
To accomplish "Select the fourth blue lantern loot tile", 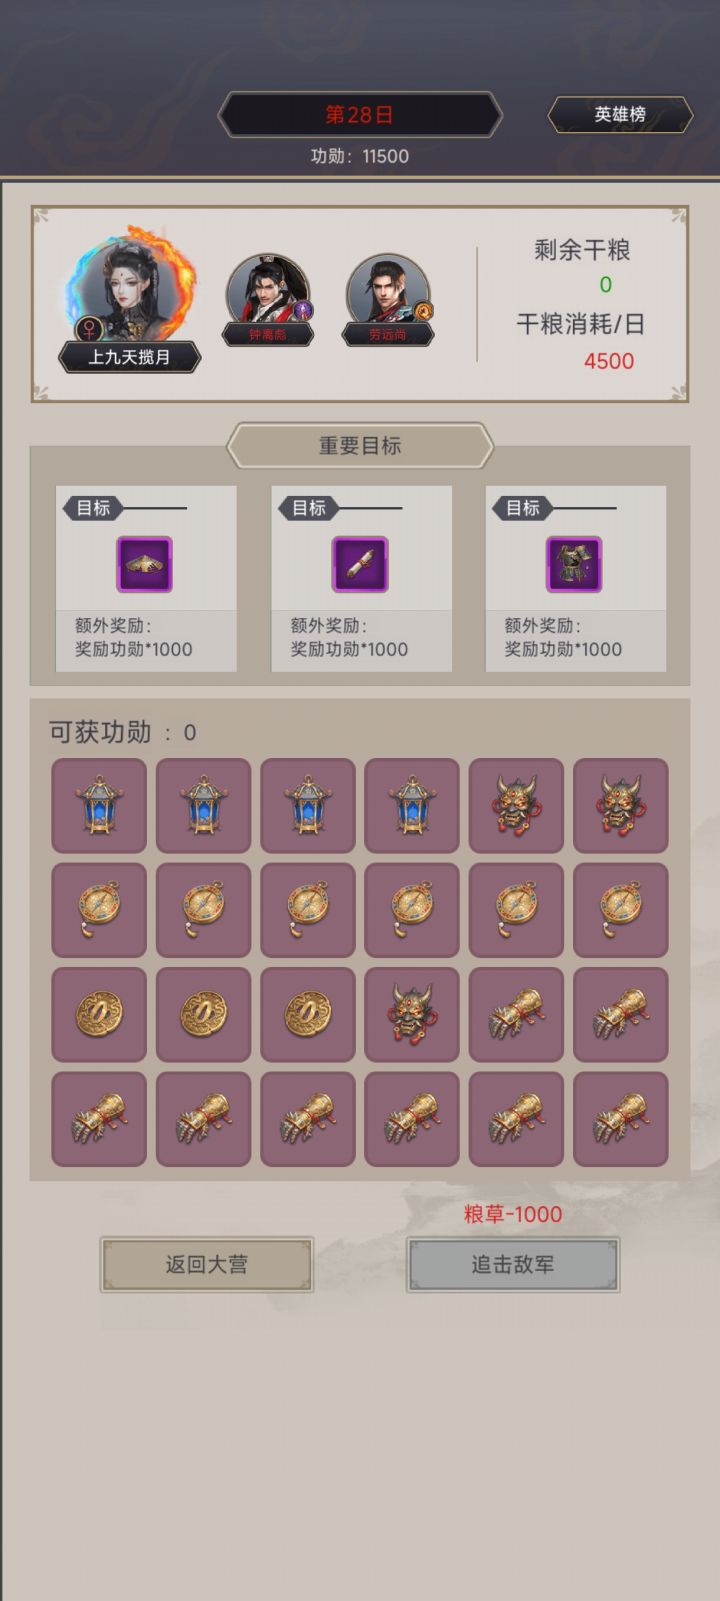I will pyautogui.click(x=412, y=805).
